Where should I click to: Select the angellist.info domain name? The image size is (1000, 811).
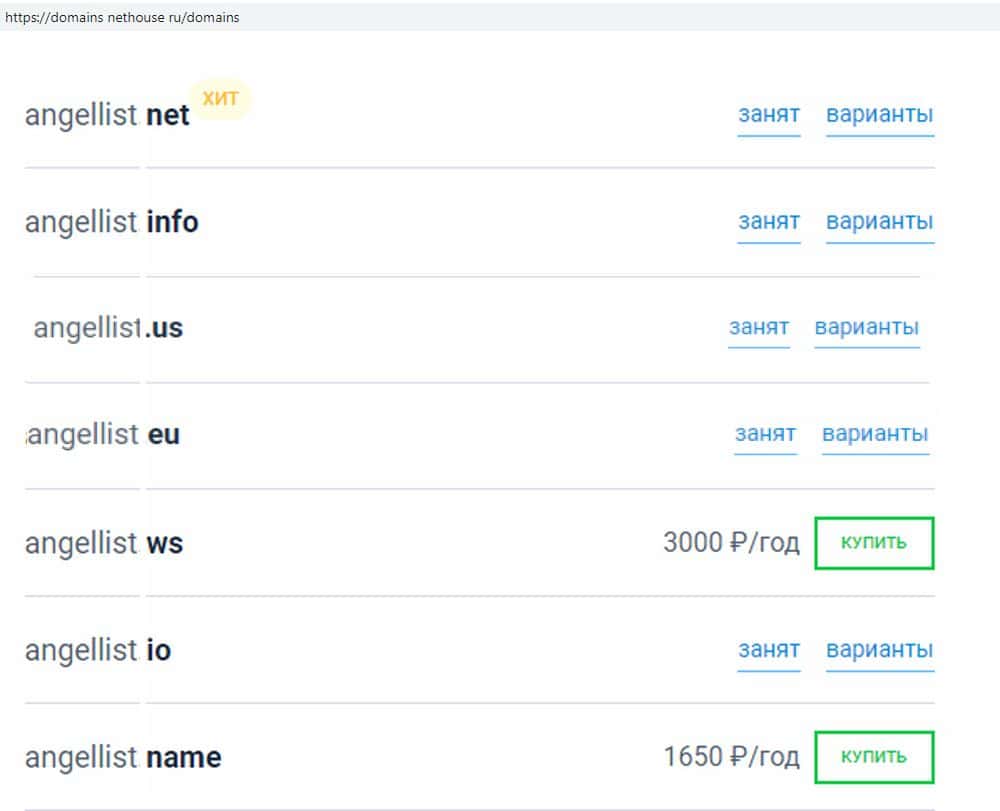111,222
